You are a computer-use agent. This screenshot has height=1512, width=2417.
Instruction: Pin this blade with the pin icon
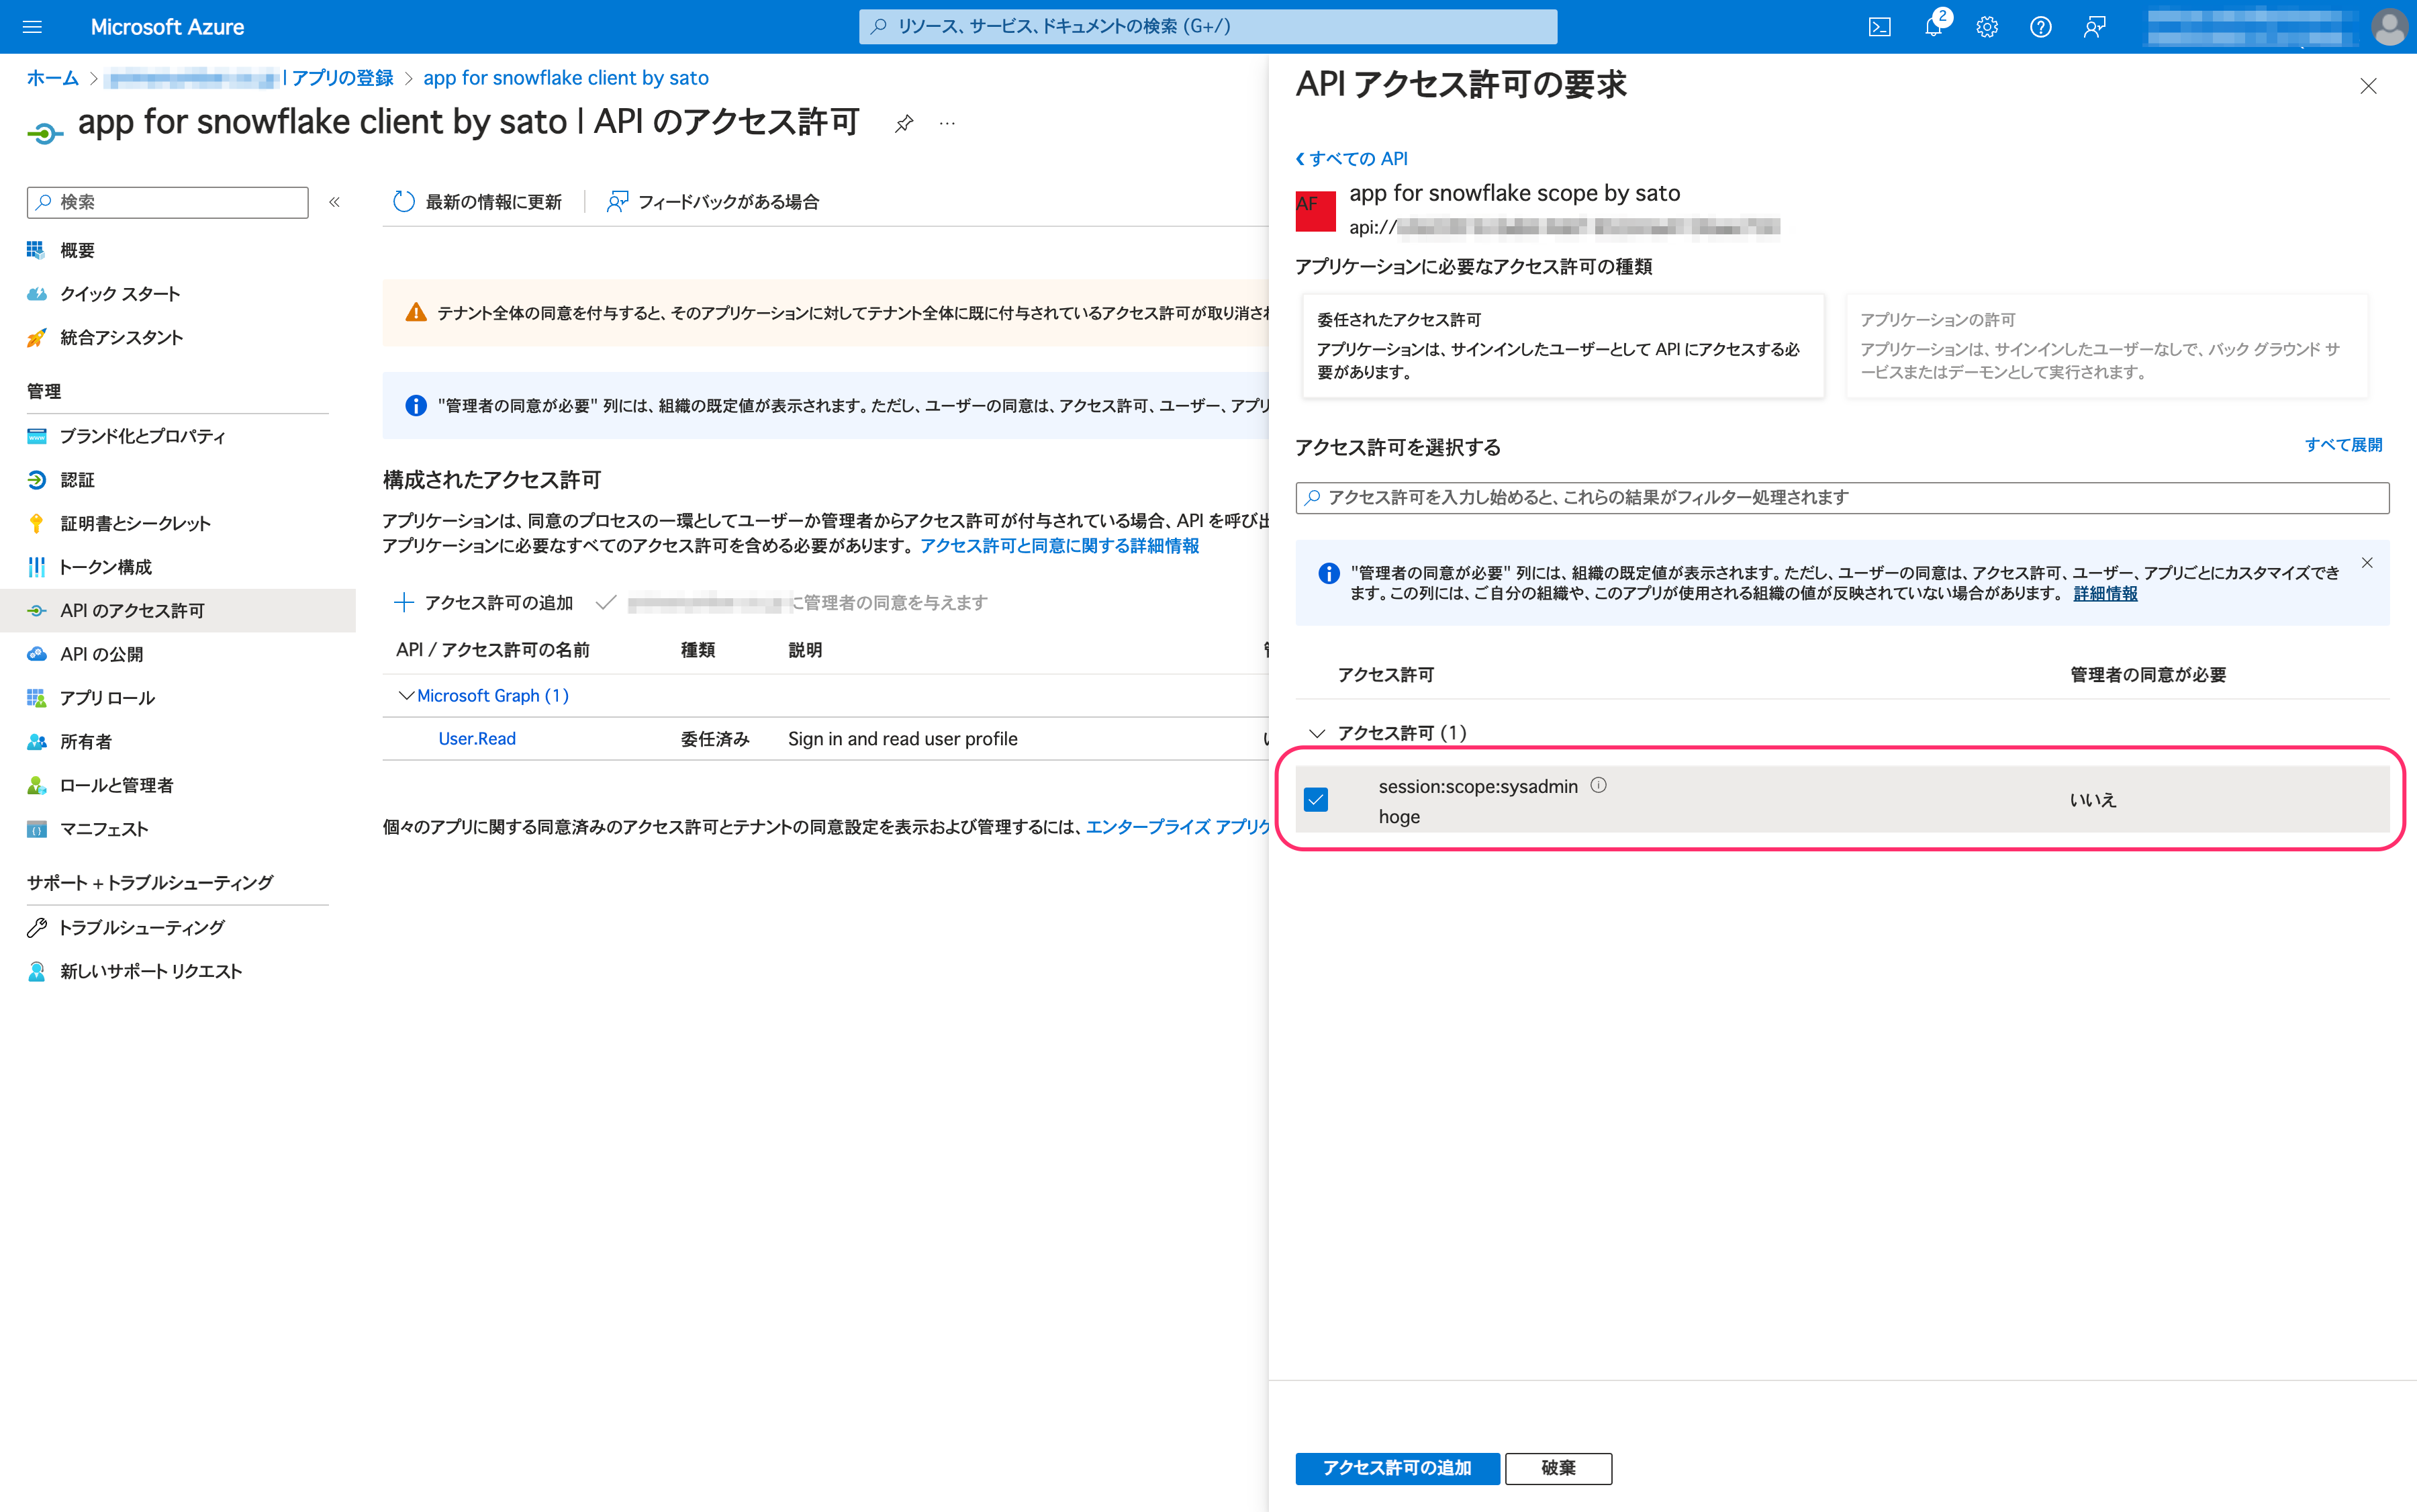point(904,123)
